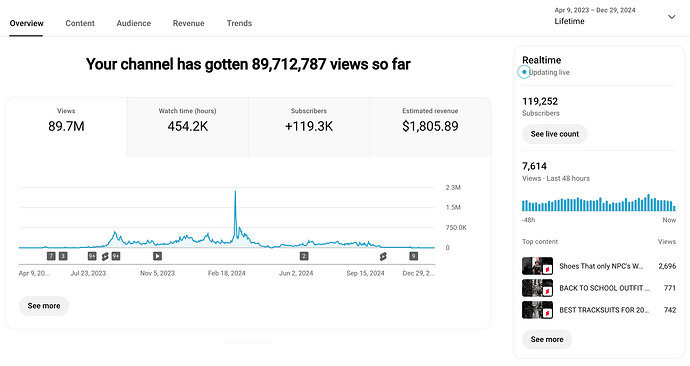Click See more in the Realtime panel
The width and height of the screenshot is (690, 366).
(x=547, y=339)
